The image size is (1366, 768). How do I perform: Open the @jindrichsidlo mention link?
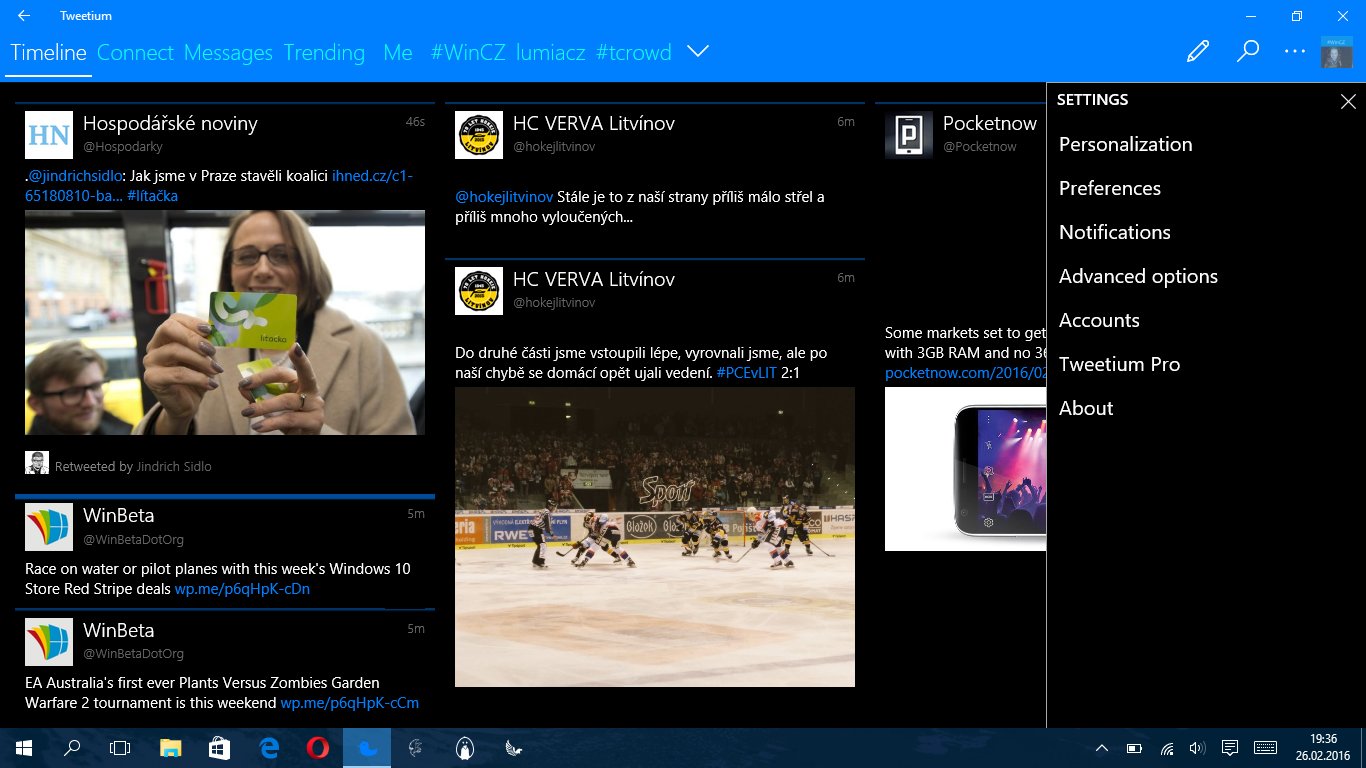pyautogui.click(x=75, y=176)
